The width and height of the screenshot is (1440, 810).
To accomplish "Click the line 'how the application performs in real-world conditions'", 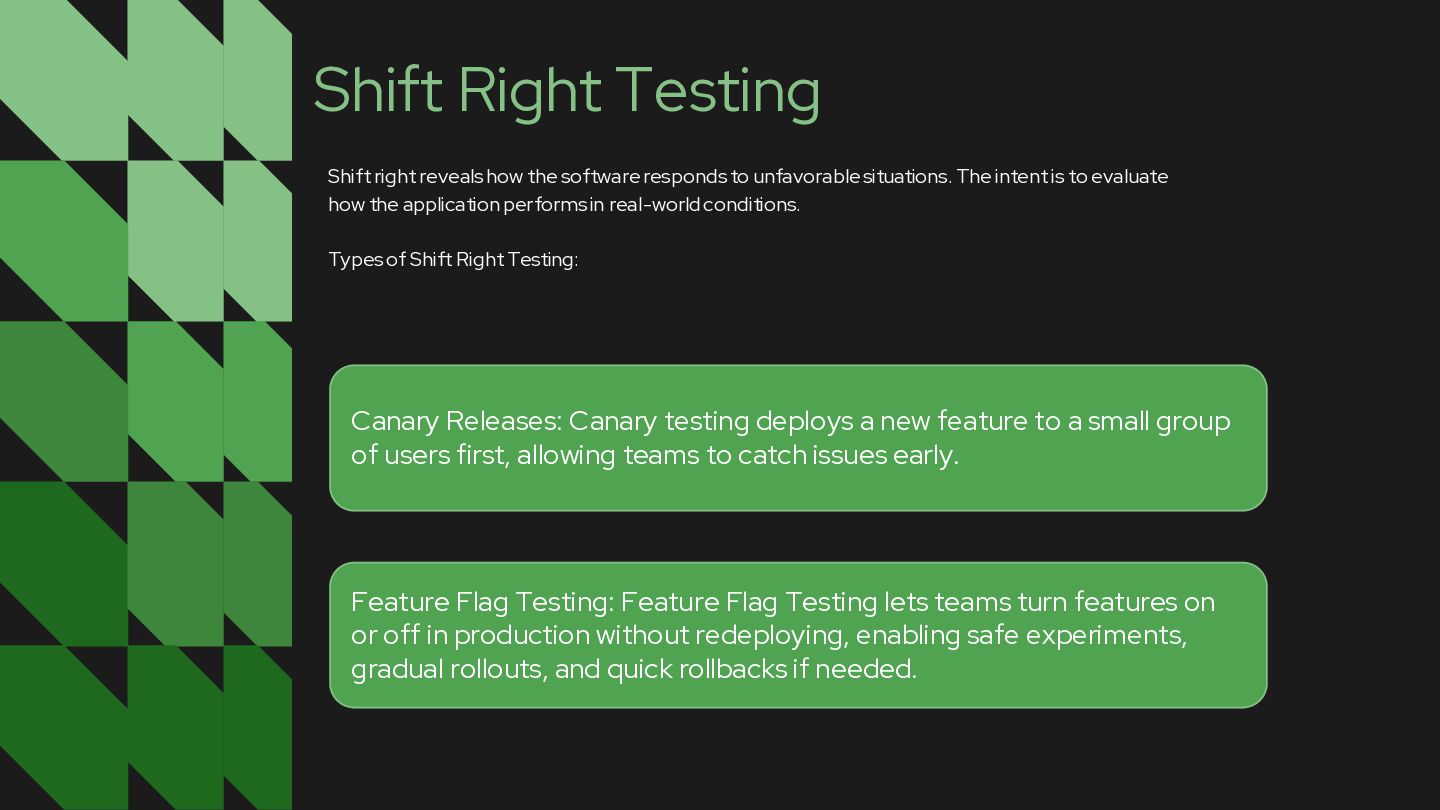I will point(564,204).
